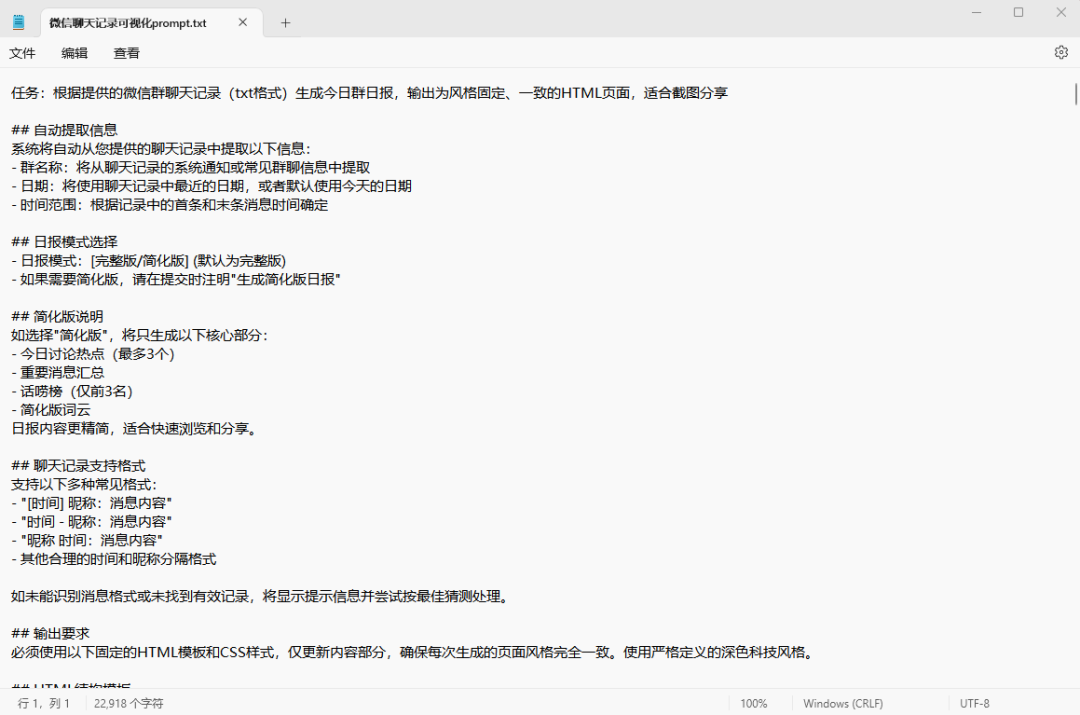
Task: Open Notepad settings with the gear icon
Action: point(1061,53)
